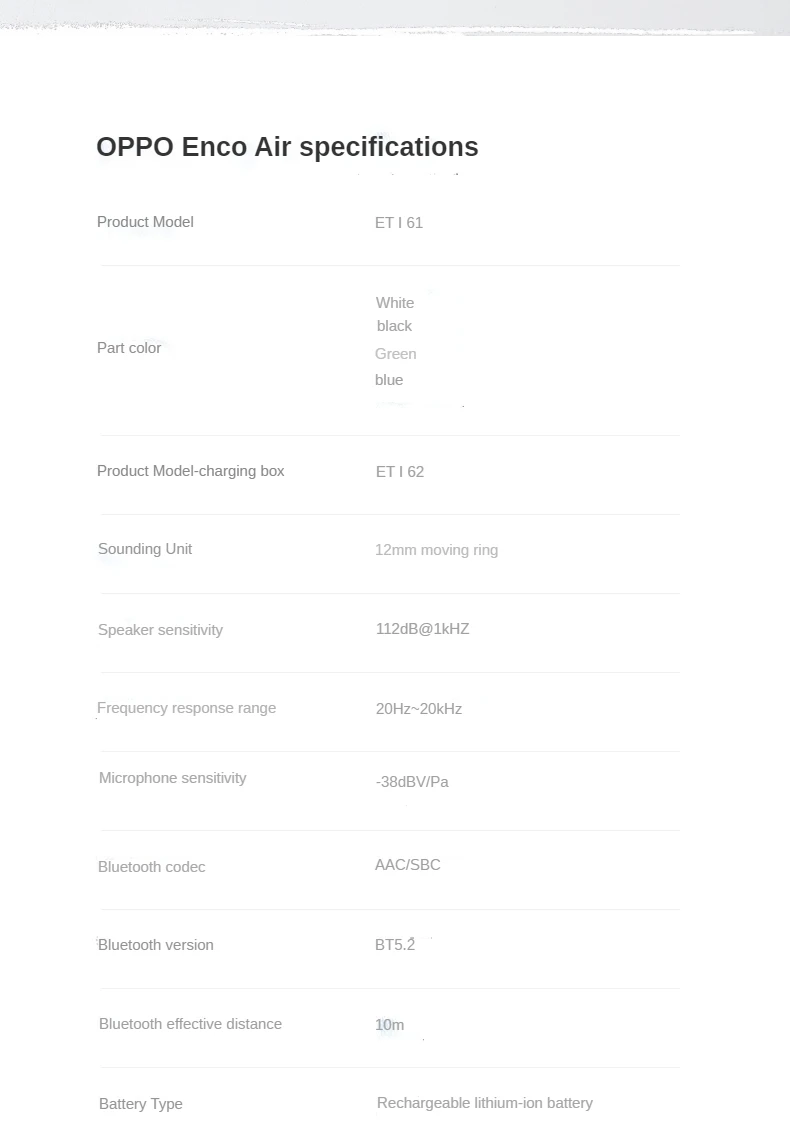Click the 112dB@1kHZ sensitivity value
Viewport: 790px width, 1141px height.
point(422,629)
